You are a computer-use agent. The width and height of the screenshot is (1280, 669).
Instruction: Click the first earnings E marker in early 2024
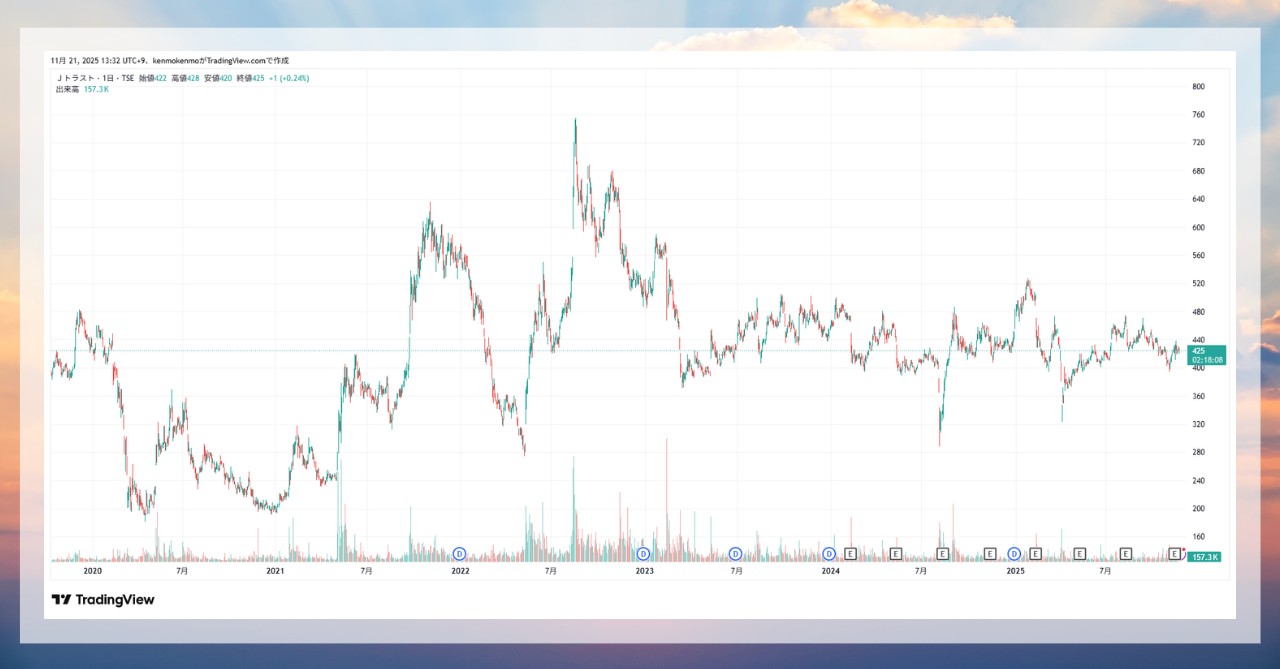(x=850, y=553)
